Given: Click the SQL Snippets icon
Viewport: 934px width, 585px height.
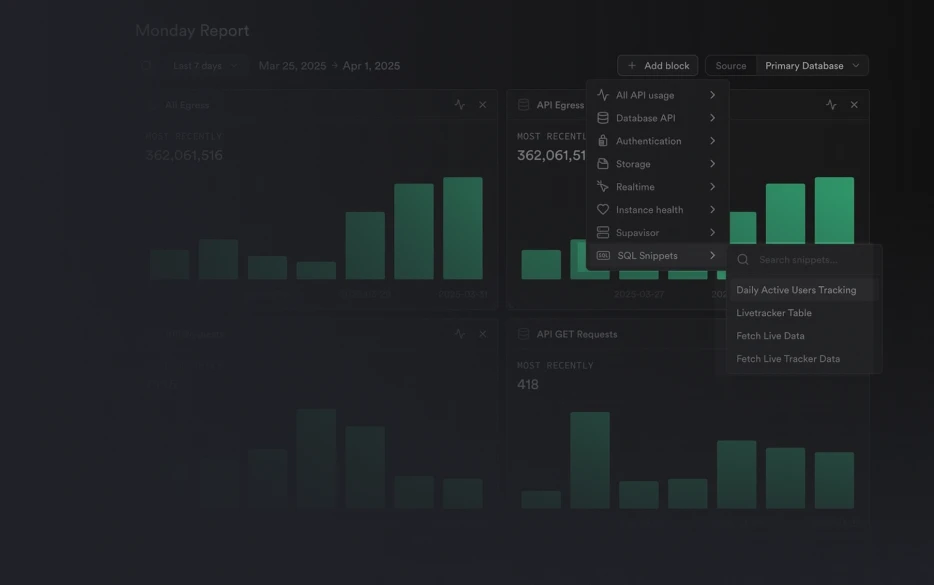Looking at the screenshot, I should coord(603,256).
